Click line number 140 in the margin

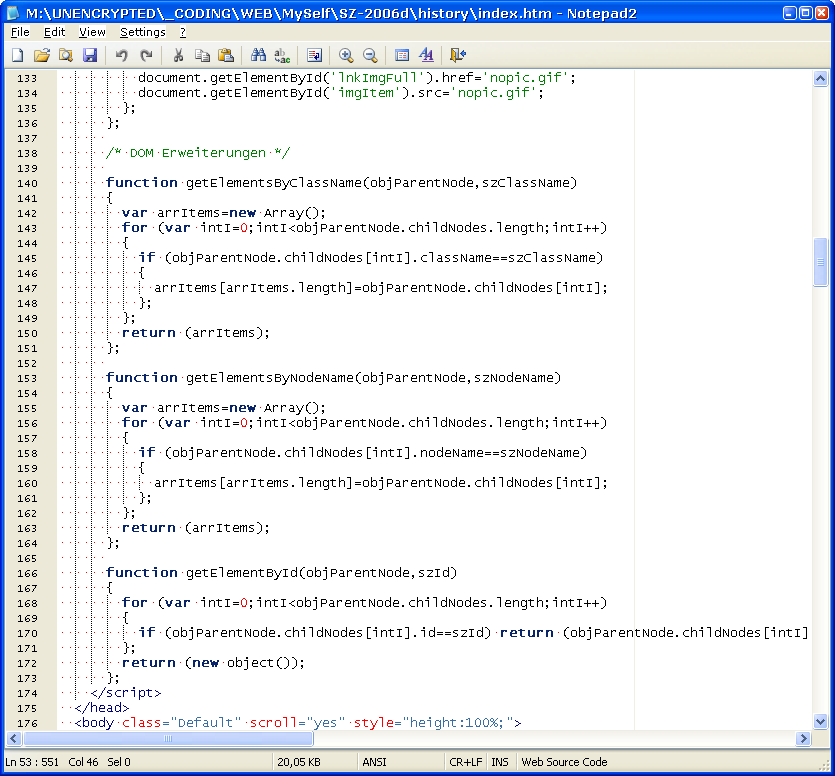point(27,183)
